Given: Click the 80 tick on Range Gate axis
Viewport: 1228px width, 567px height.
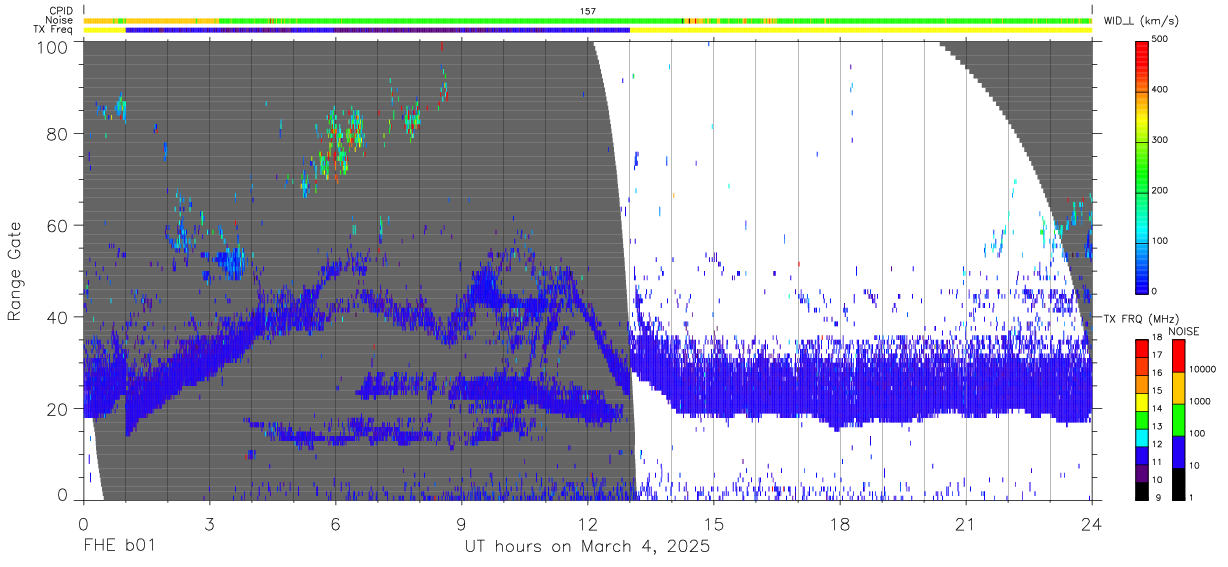Looking at the screenshot, I should click(59, 134).
